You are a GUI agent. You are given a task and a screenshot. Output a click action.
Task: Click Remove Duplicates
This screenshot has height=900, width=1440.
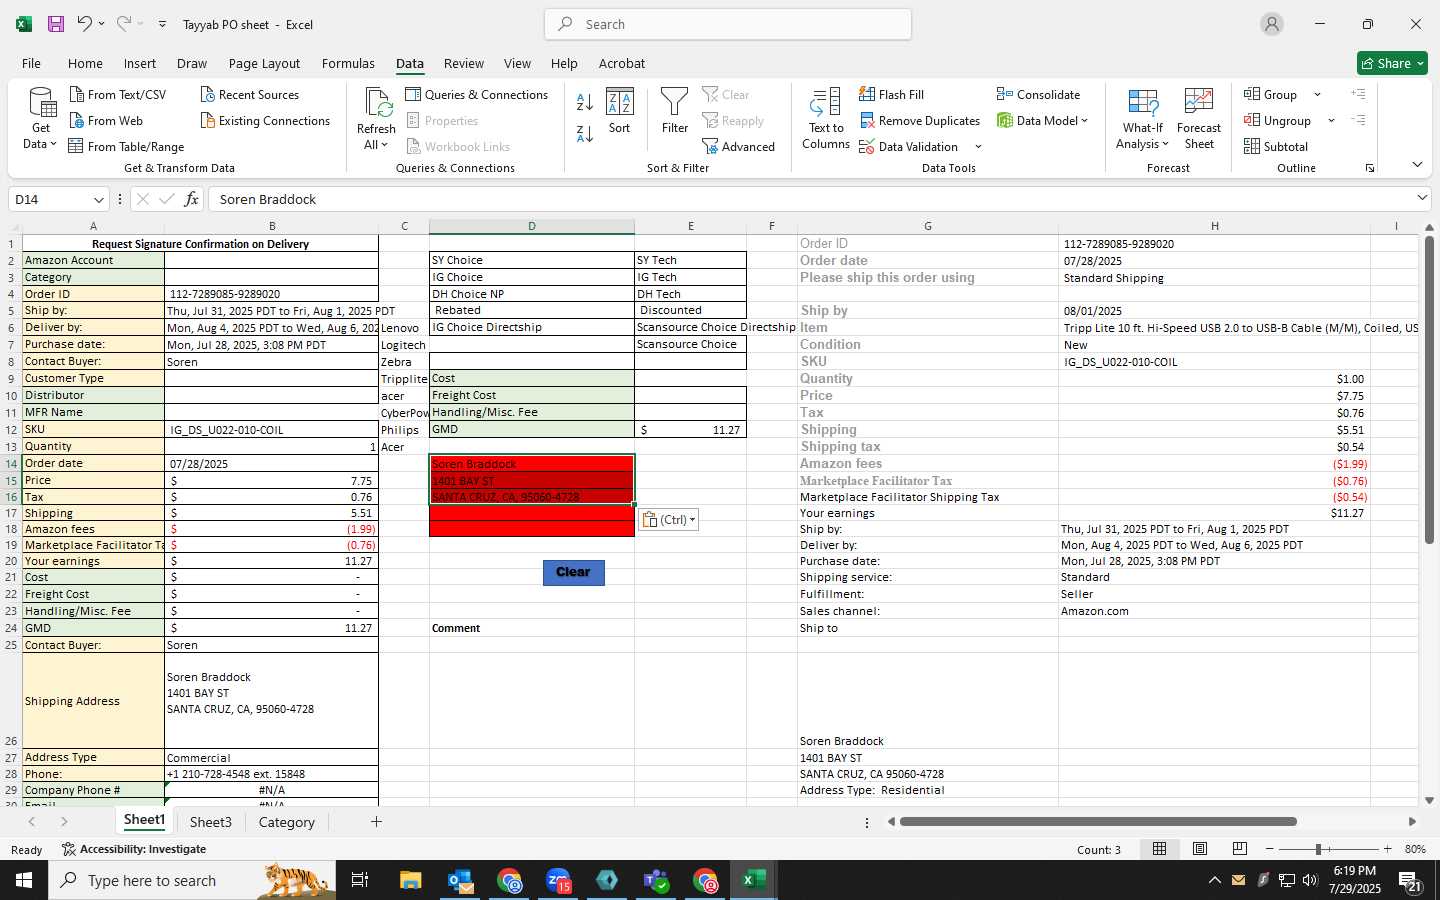(919, 121)
